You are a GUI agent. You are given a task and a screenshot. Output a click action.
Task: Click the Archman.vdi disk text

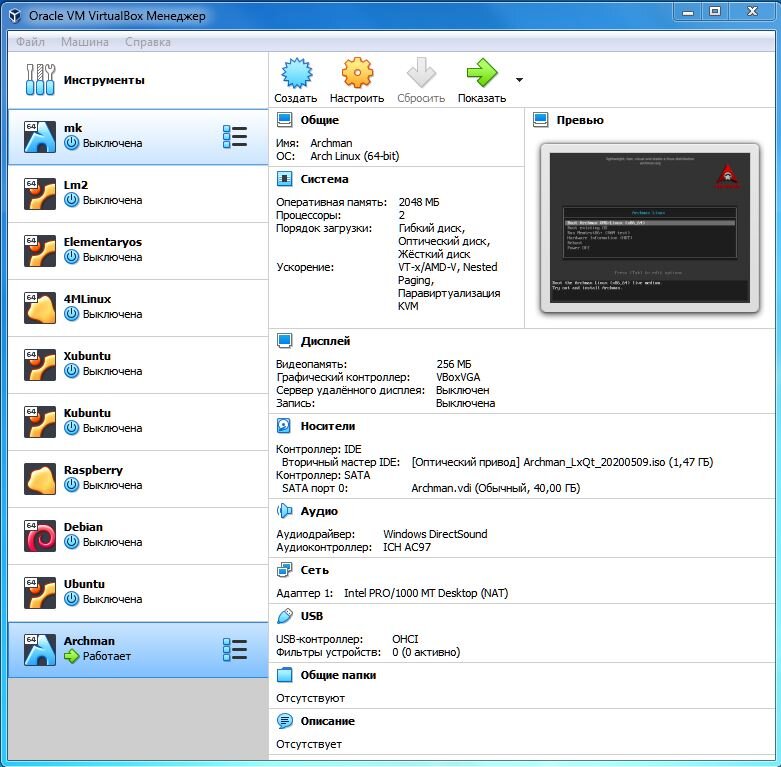click(496, 488)
